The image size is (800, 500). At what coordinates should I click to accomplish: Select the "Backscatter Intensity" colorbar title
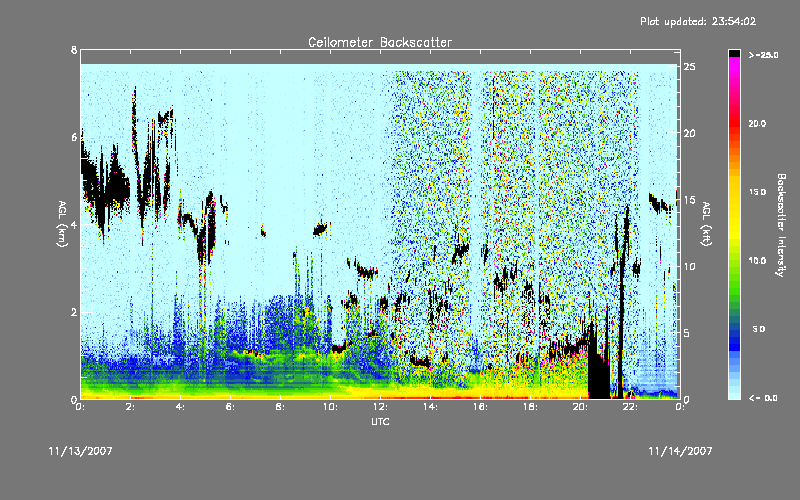pos(781,225)
